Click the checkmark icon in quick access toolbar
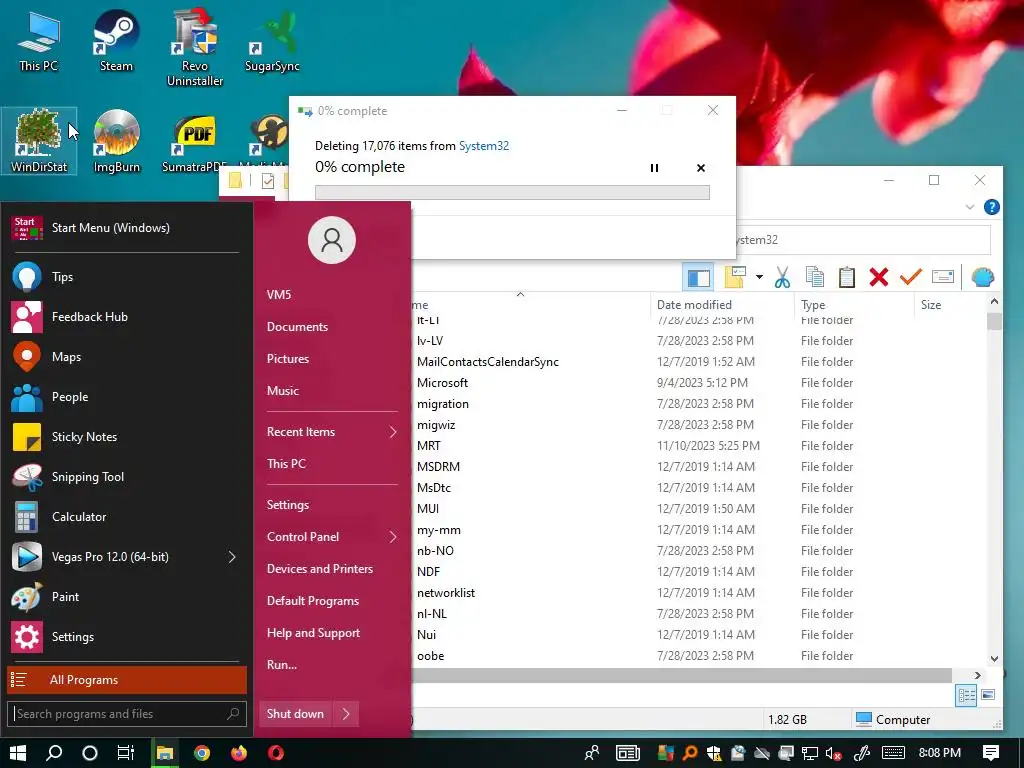This screenshot has width=1024, height=768. pyautogui.click(x=268, y=181)
